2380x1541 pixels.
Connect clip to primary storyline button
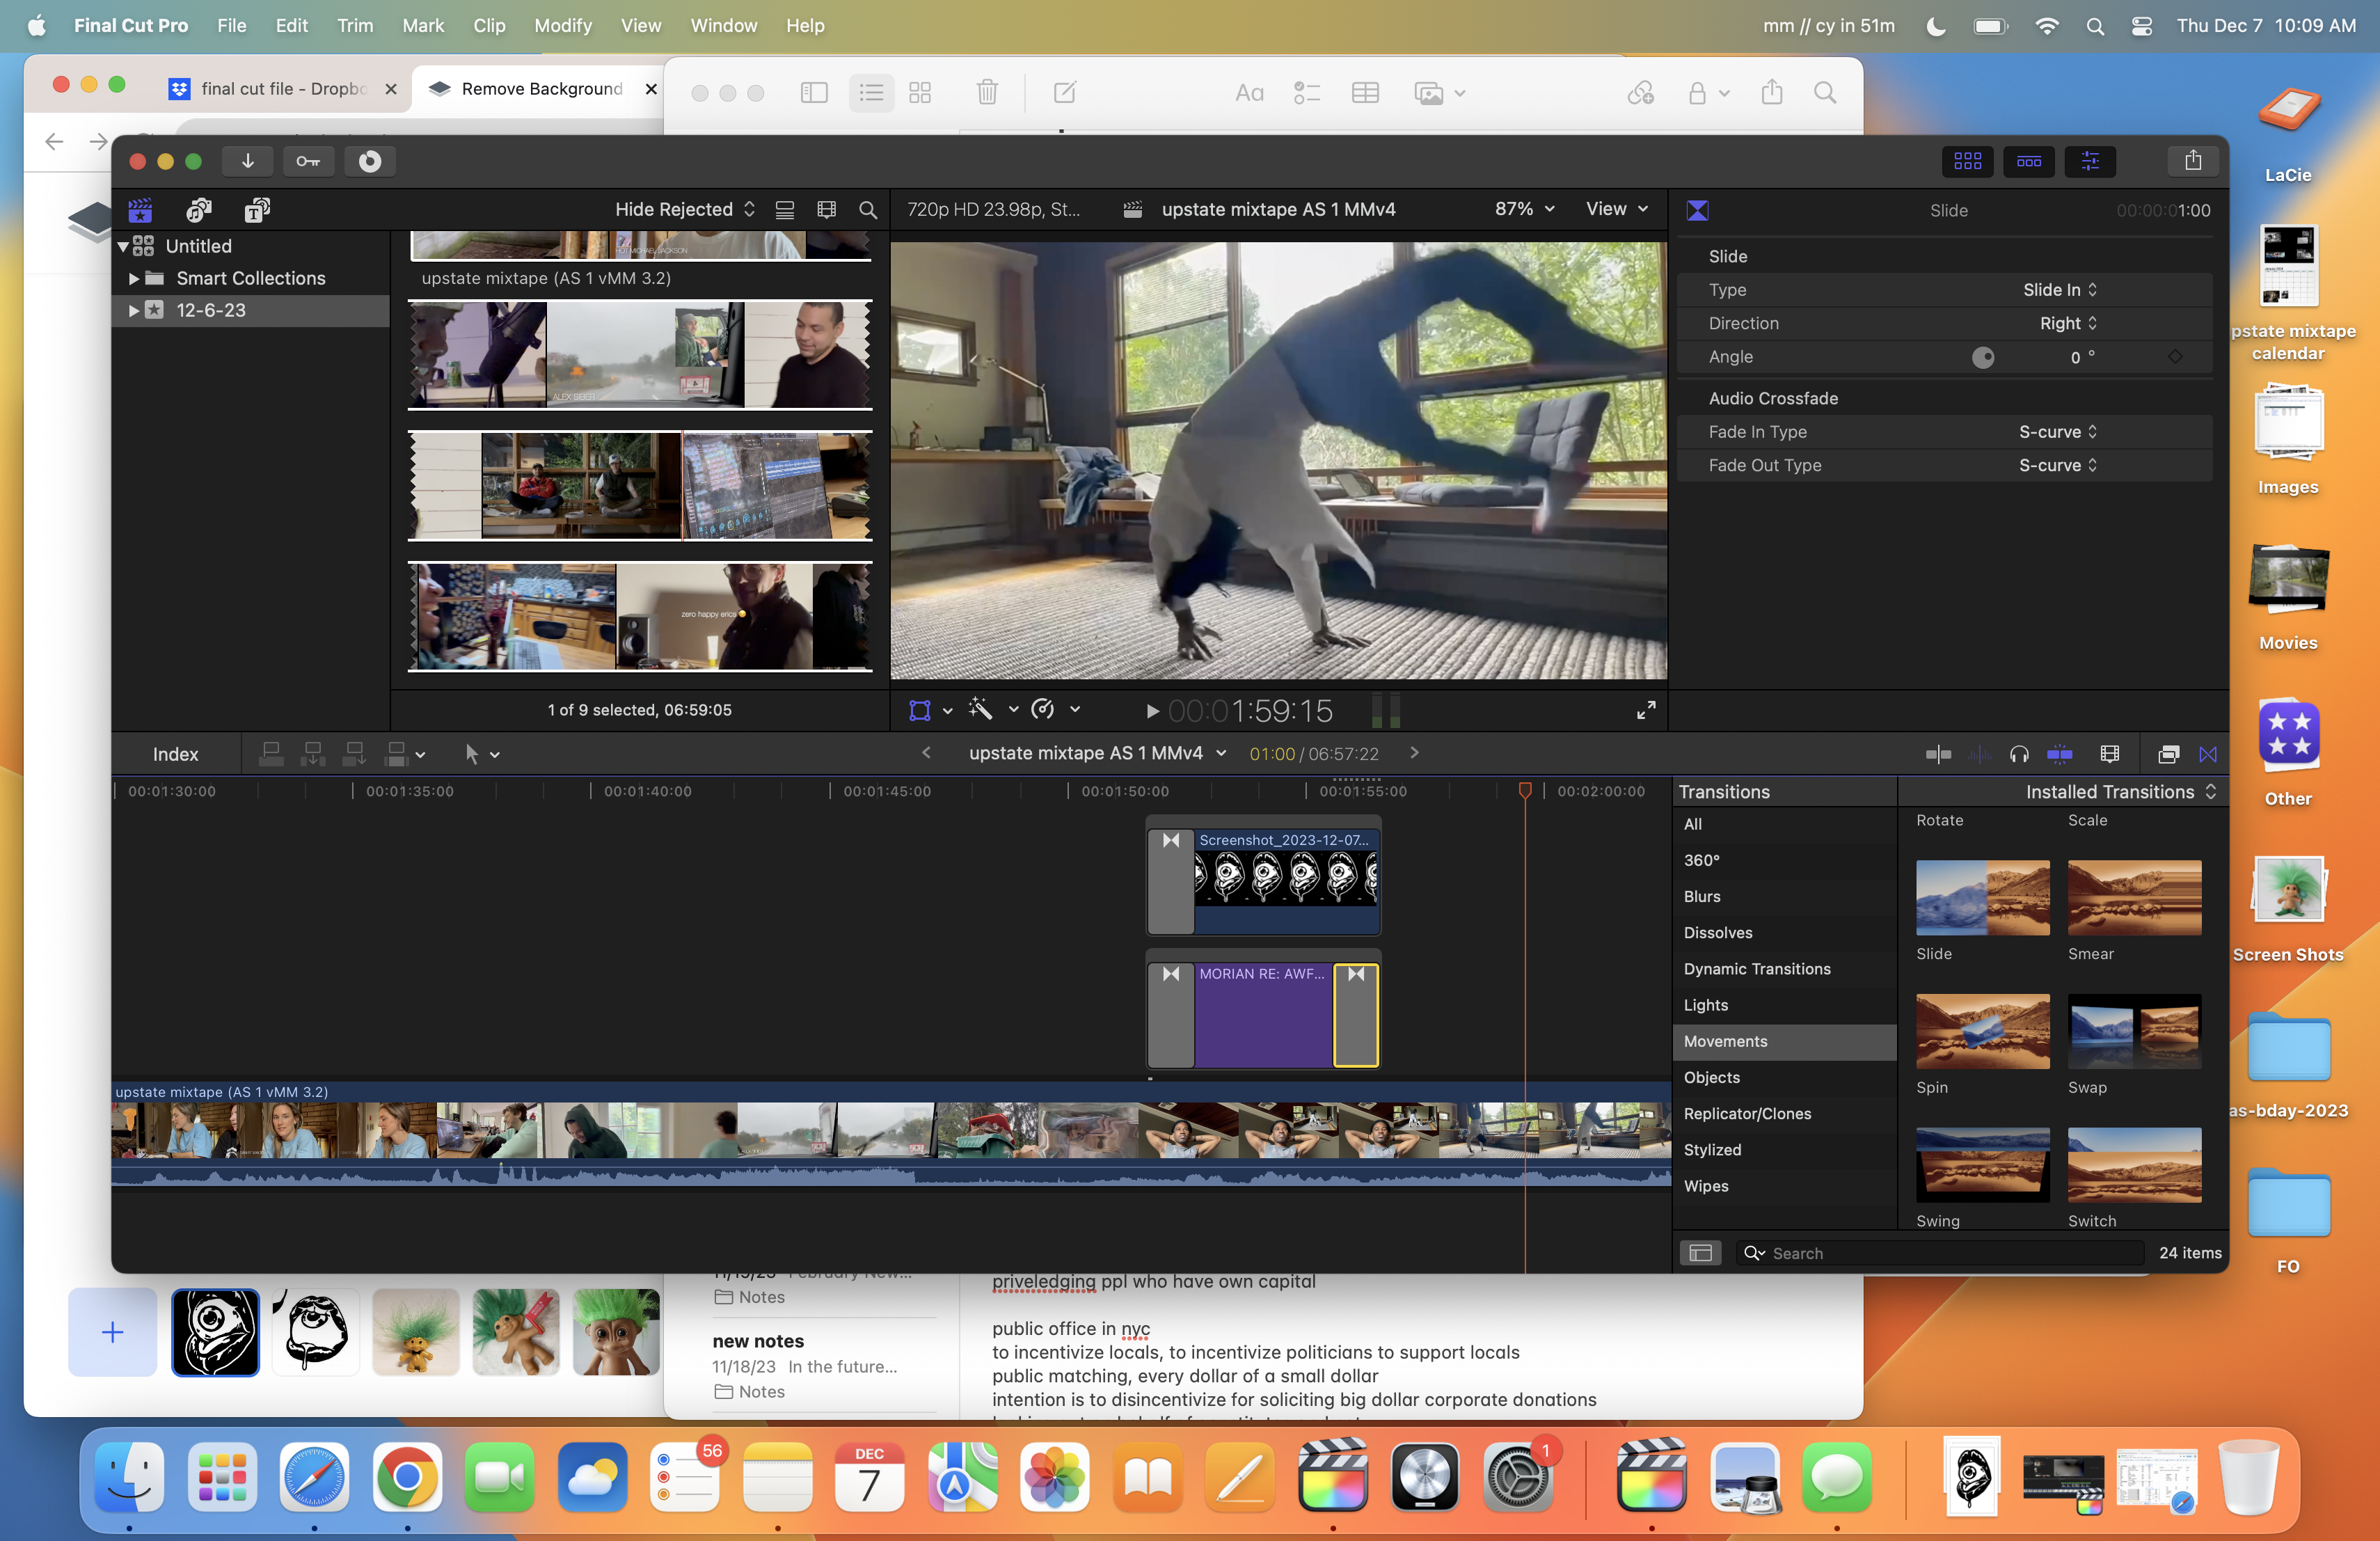coord(270,754)
